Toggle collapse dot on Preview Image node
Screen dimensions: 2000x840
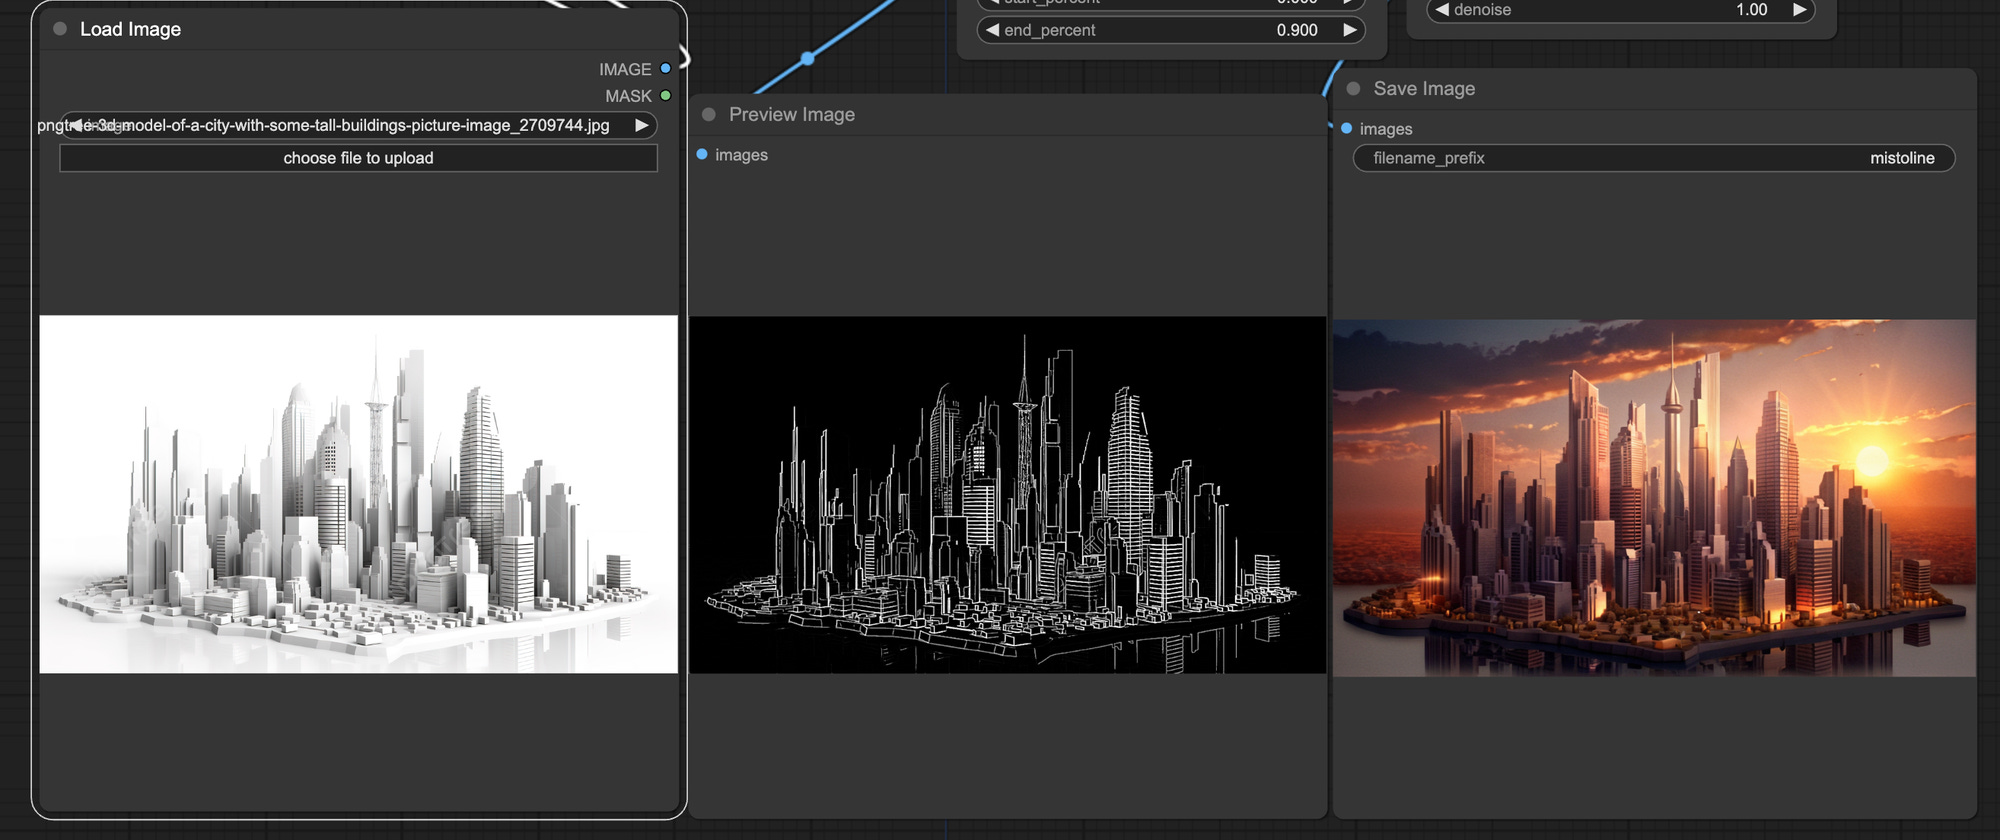click(709, 115)
